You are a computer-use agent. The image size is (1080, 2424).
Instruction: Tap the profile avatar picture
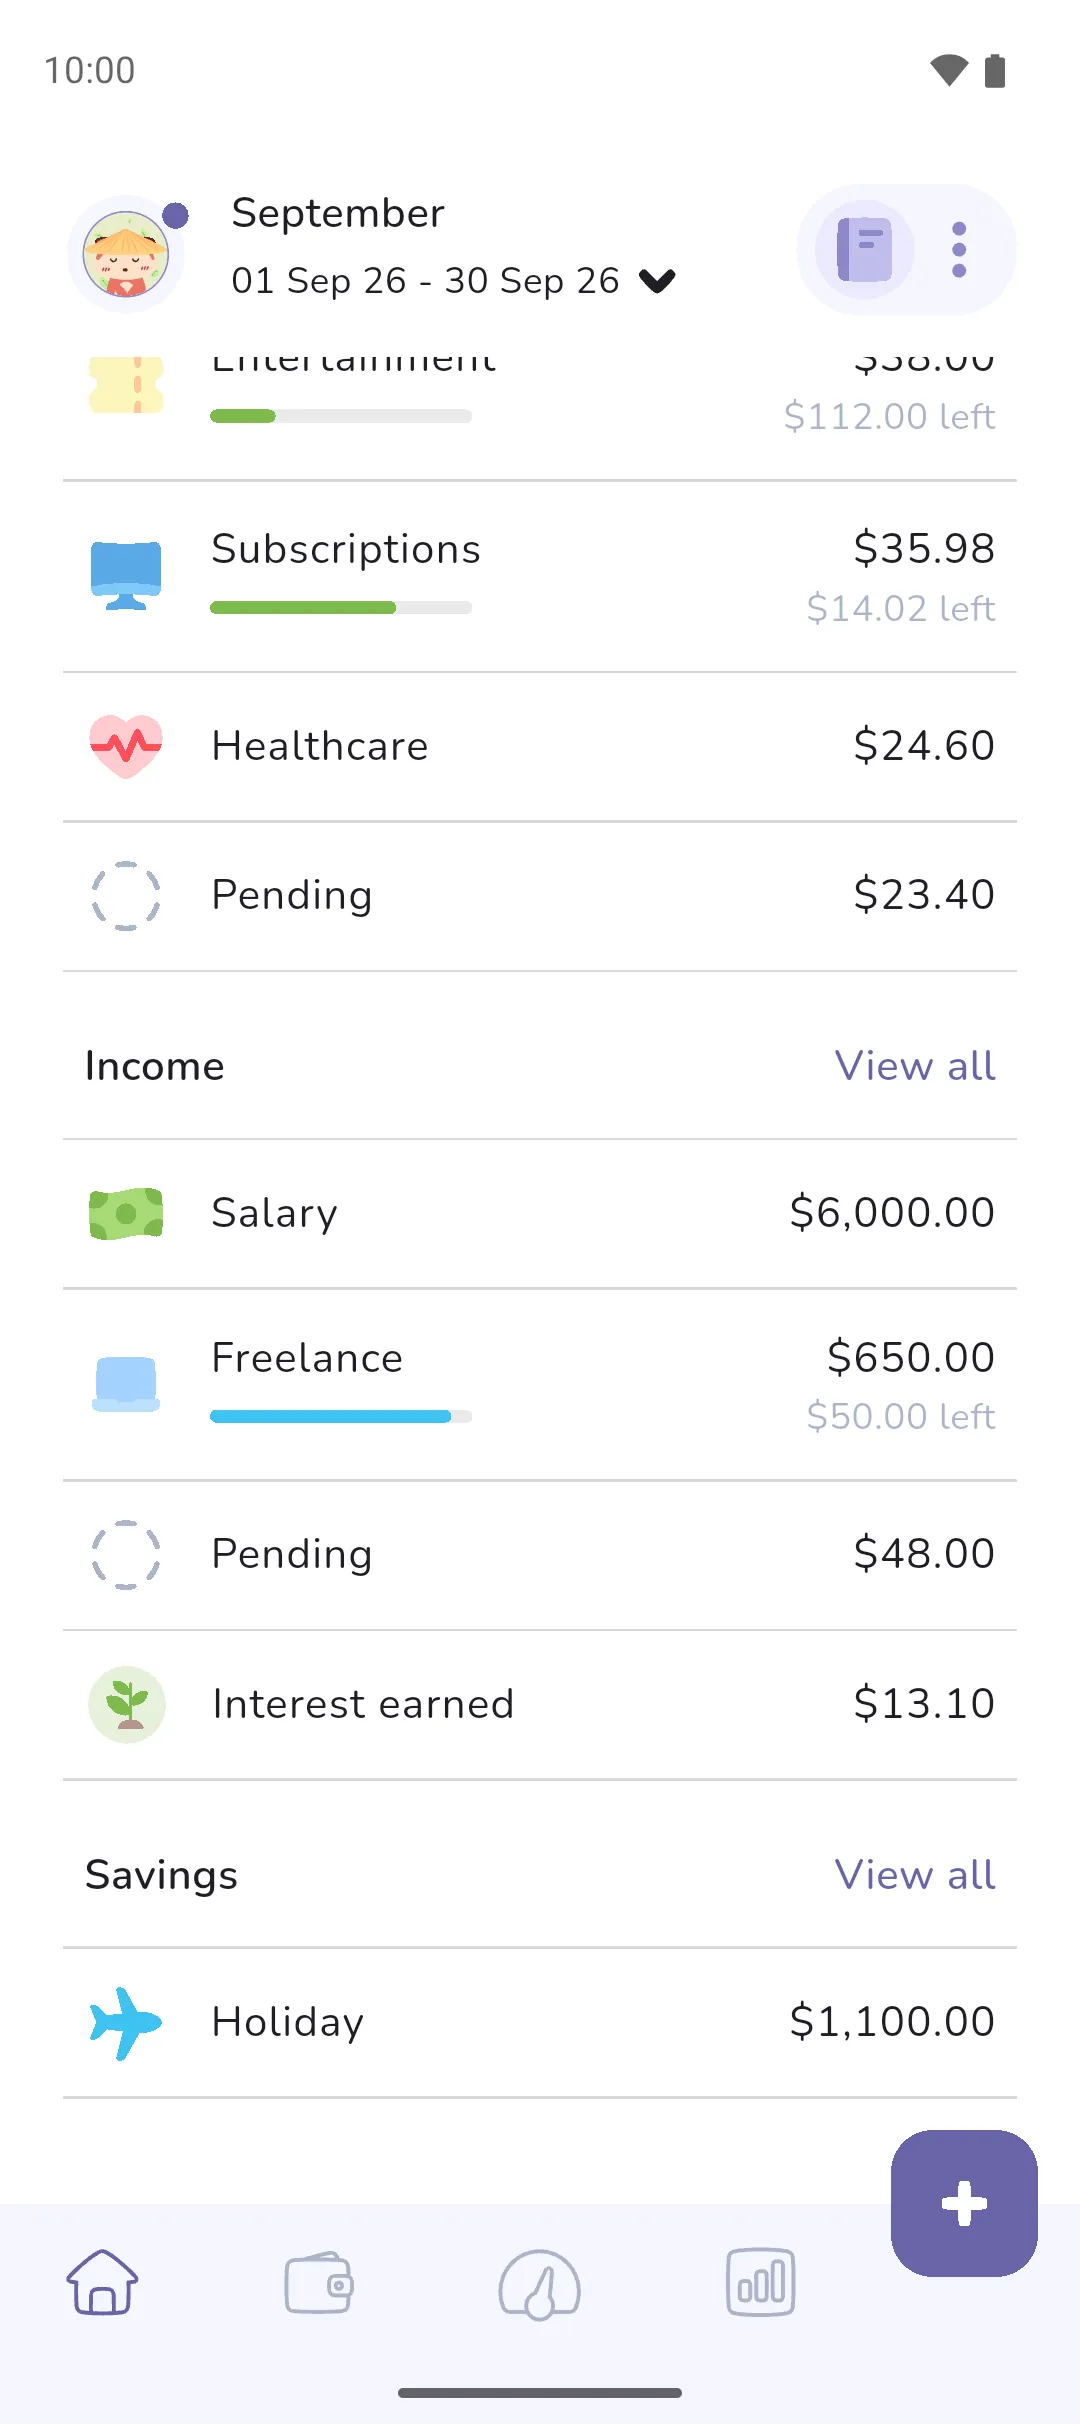click(126, 254)
